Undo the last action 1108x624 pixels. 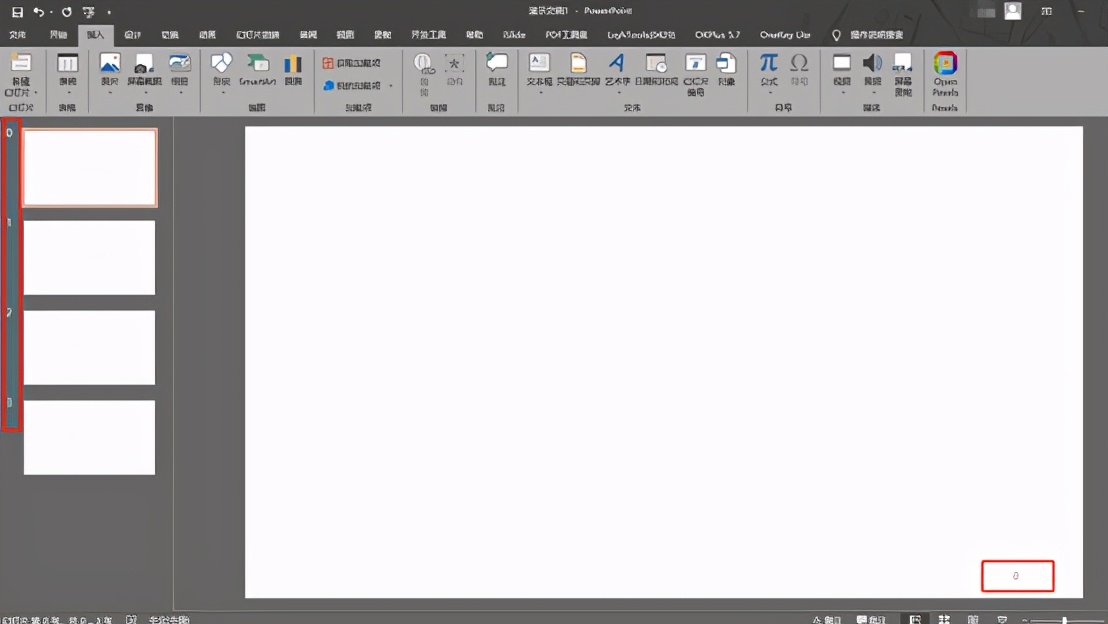coord(38,12)
